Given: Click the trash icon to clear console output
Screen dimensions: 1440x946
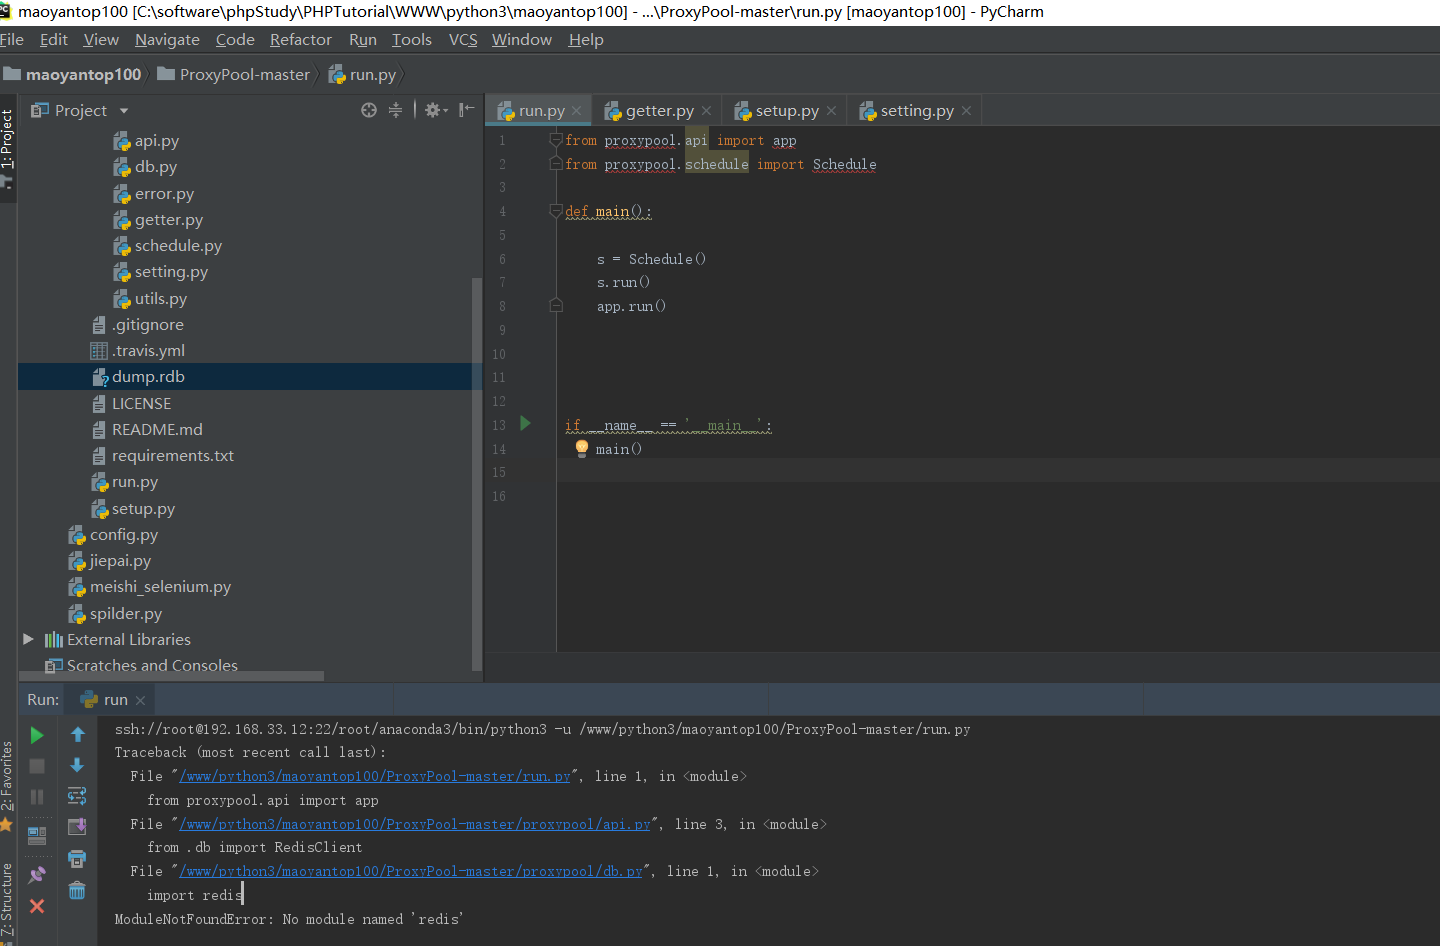Looking at the screenshot, I should click(x=77, y=890).
